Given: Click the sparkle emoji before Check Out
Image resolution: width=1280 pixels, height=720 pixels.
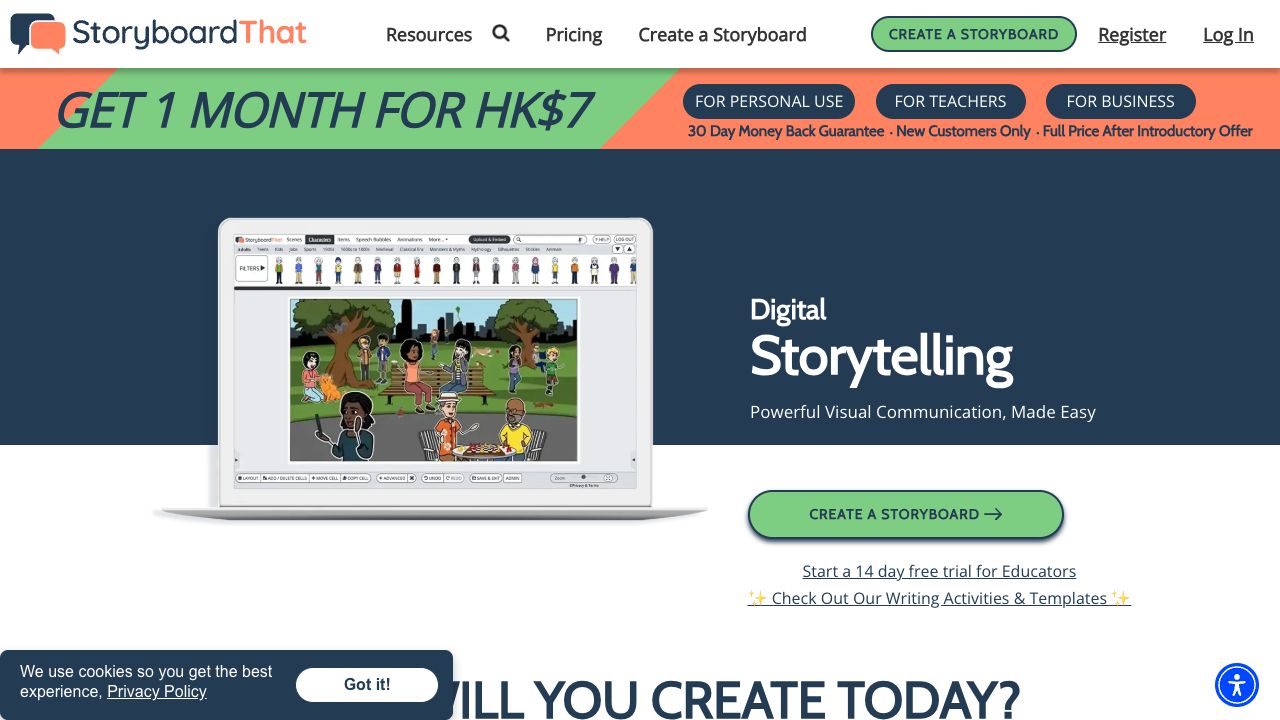Looking at the screenshot, I should coord(758,598).
